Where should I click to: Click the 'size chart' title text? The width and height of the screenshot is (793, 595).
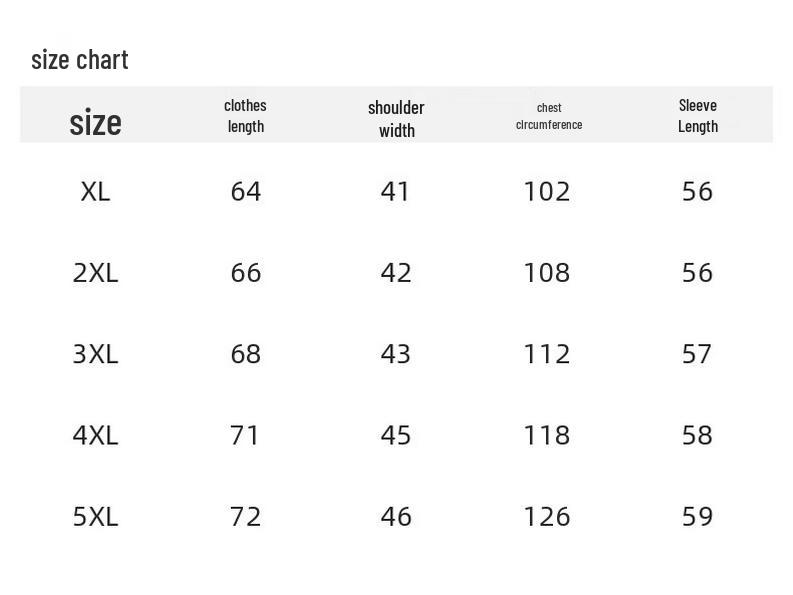click(x=80, y=60)
